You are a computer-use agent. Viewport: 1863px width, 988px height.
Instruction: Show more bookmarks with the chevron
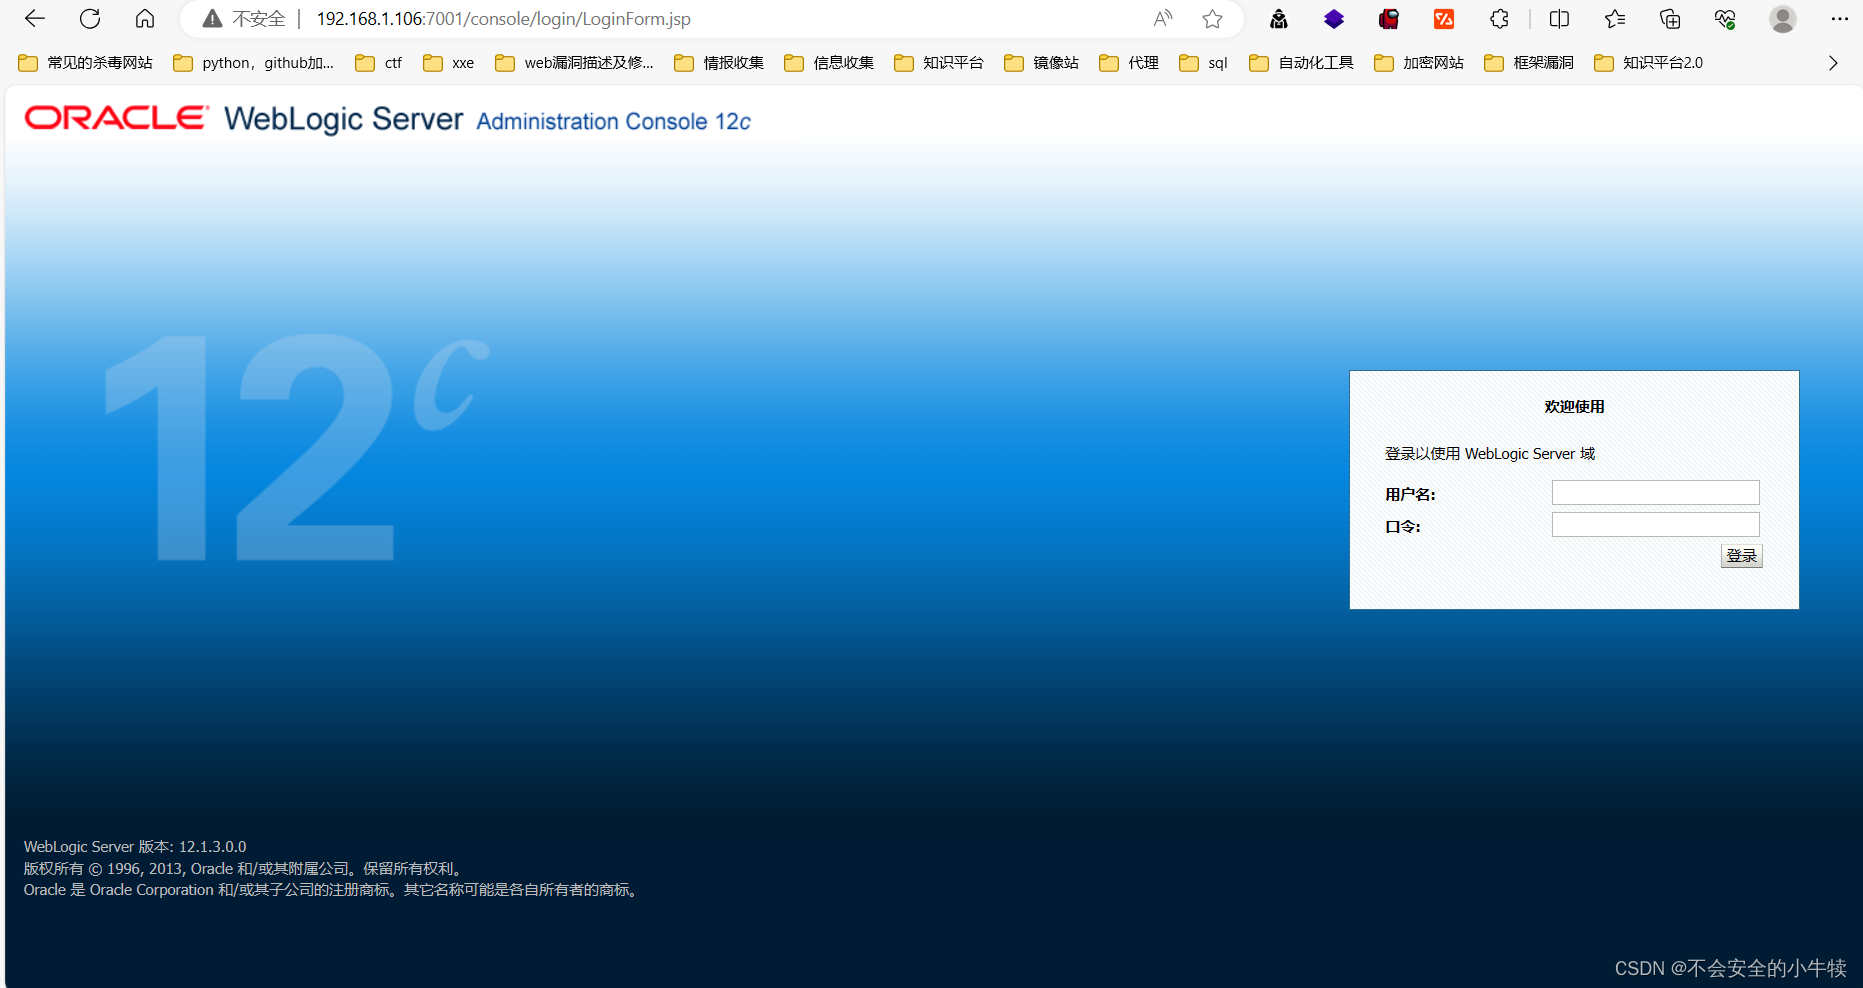(1833, 63)
